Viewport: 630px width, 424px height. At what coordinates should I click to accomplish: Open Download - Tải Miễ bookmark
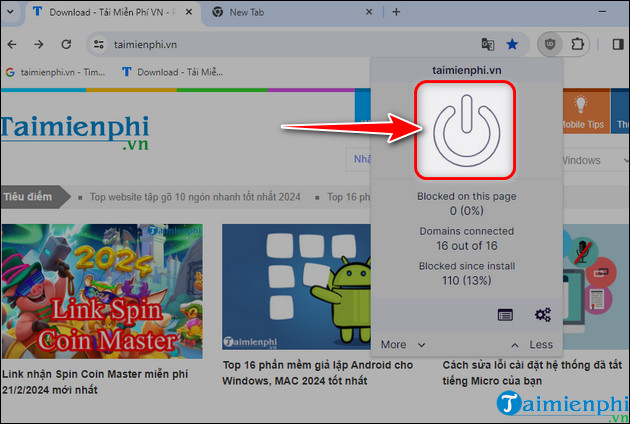point(173,72)
